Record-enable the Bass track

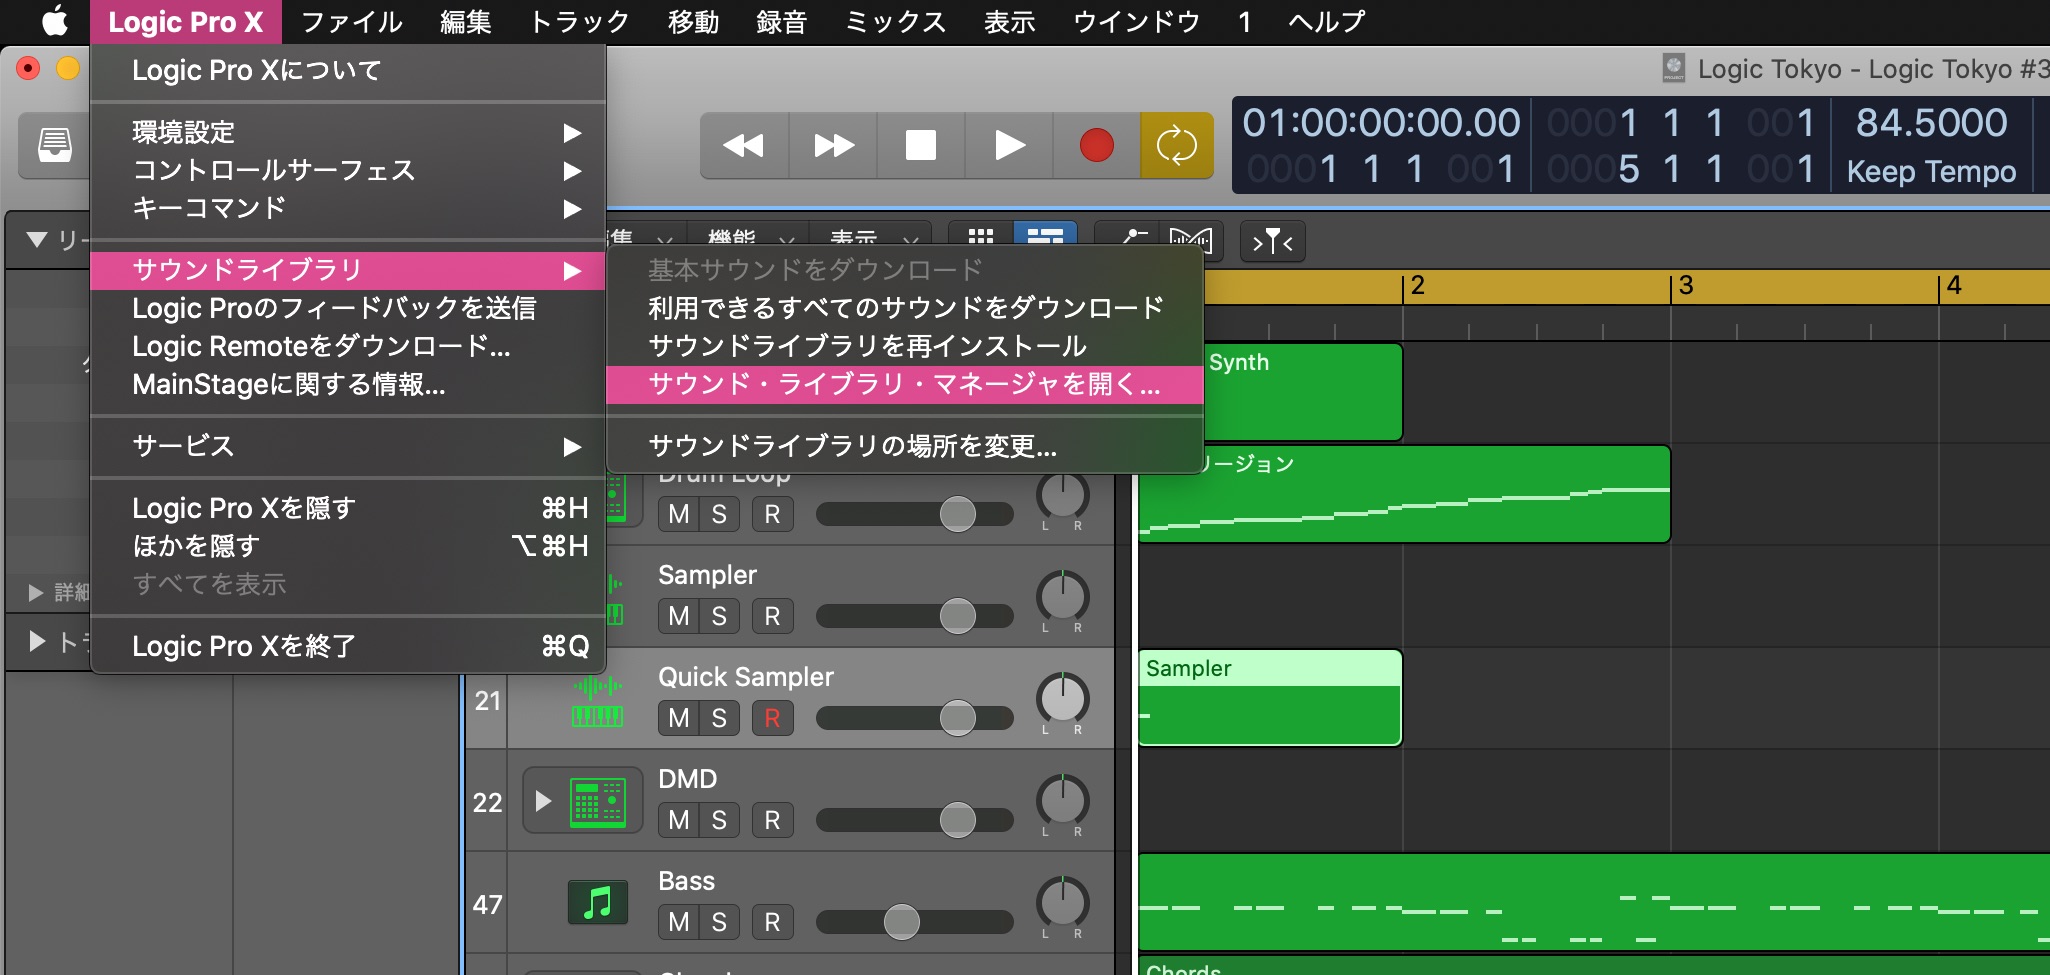click(772, 922)
